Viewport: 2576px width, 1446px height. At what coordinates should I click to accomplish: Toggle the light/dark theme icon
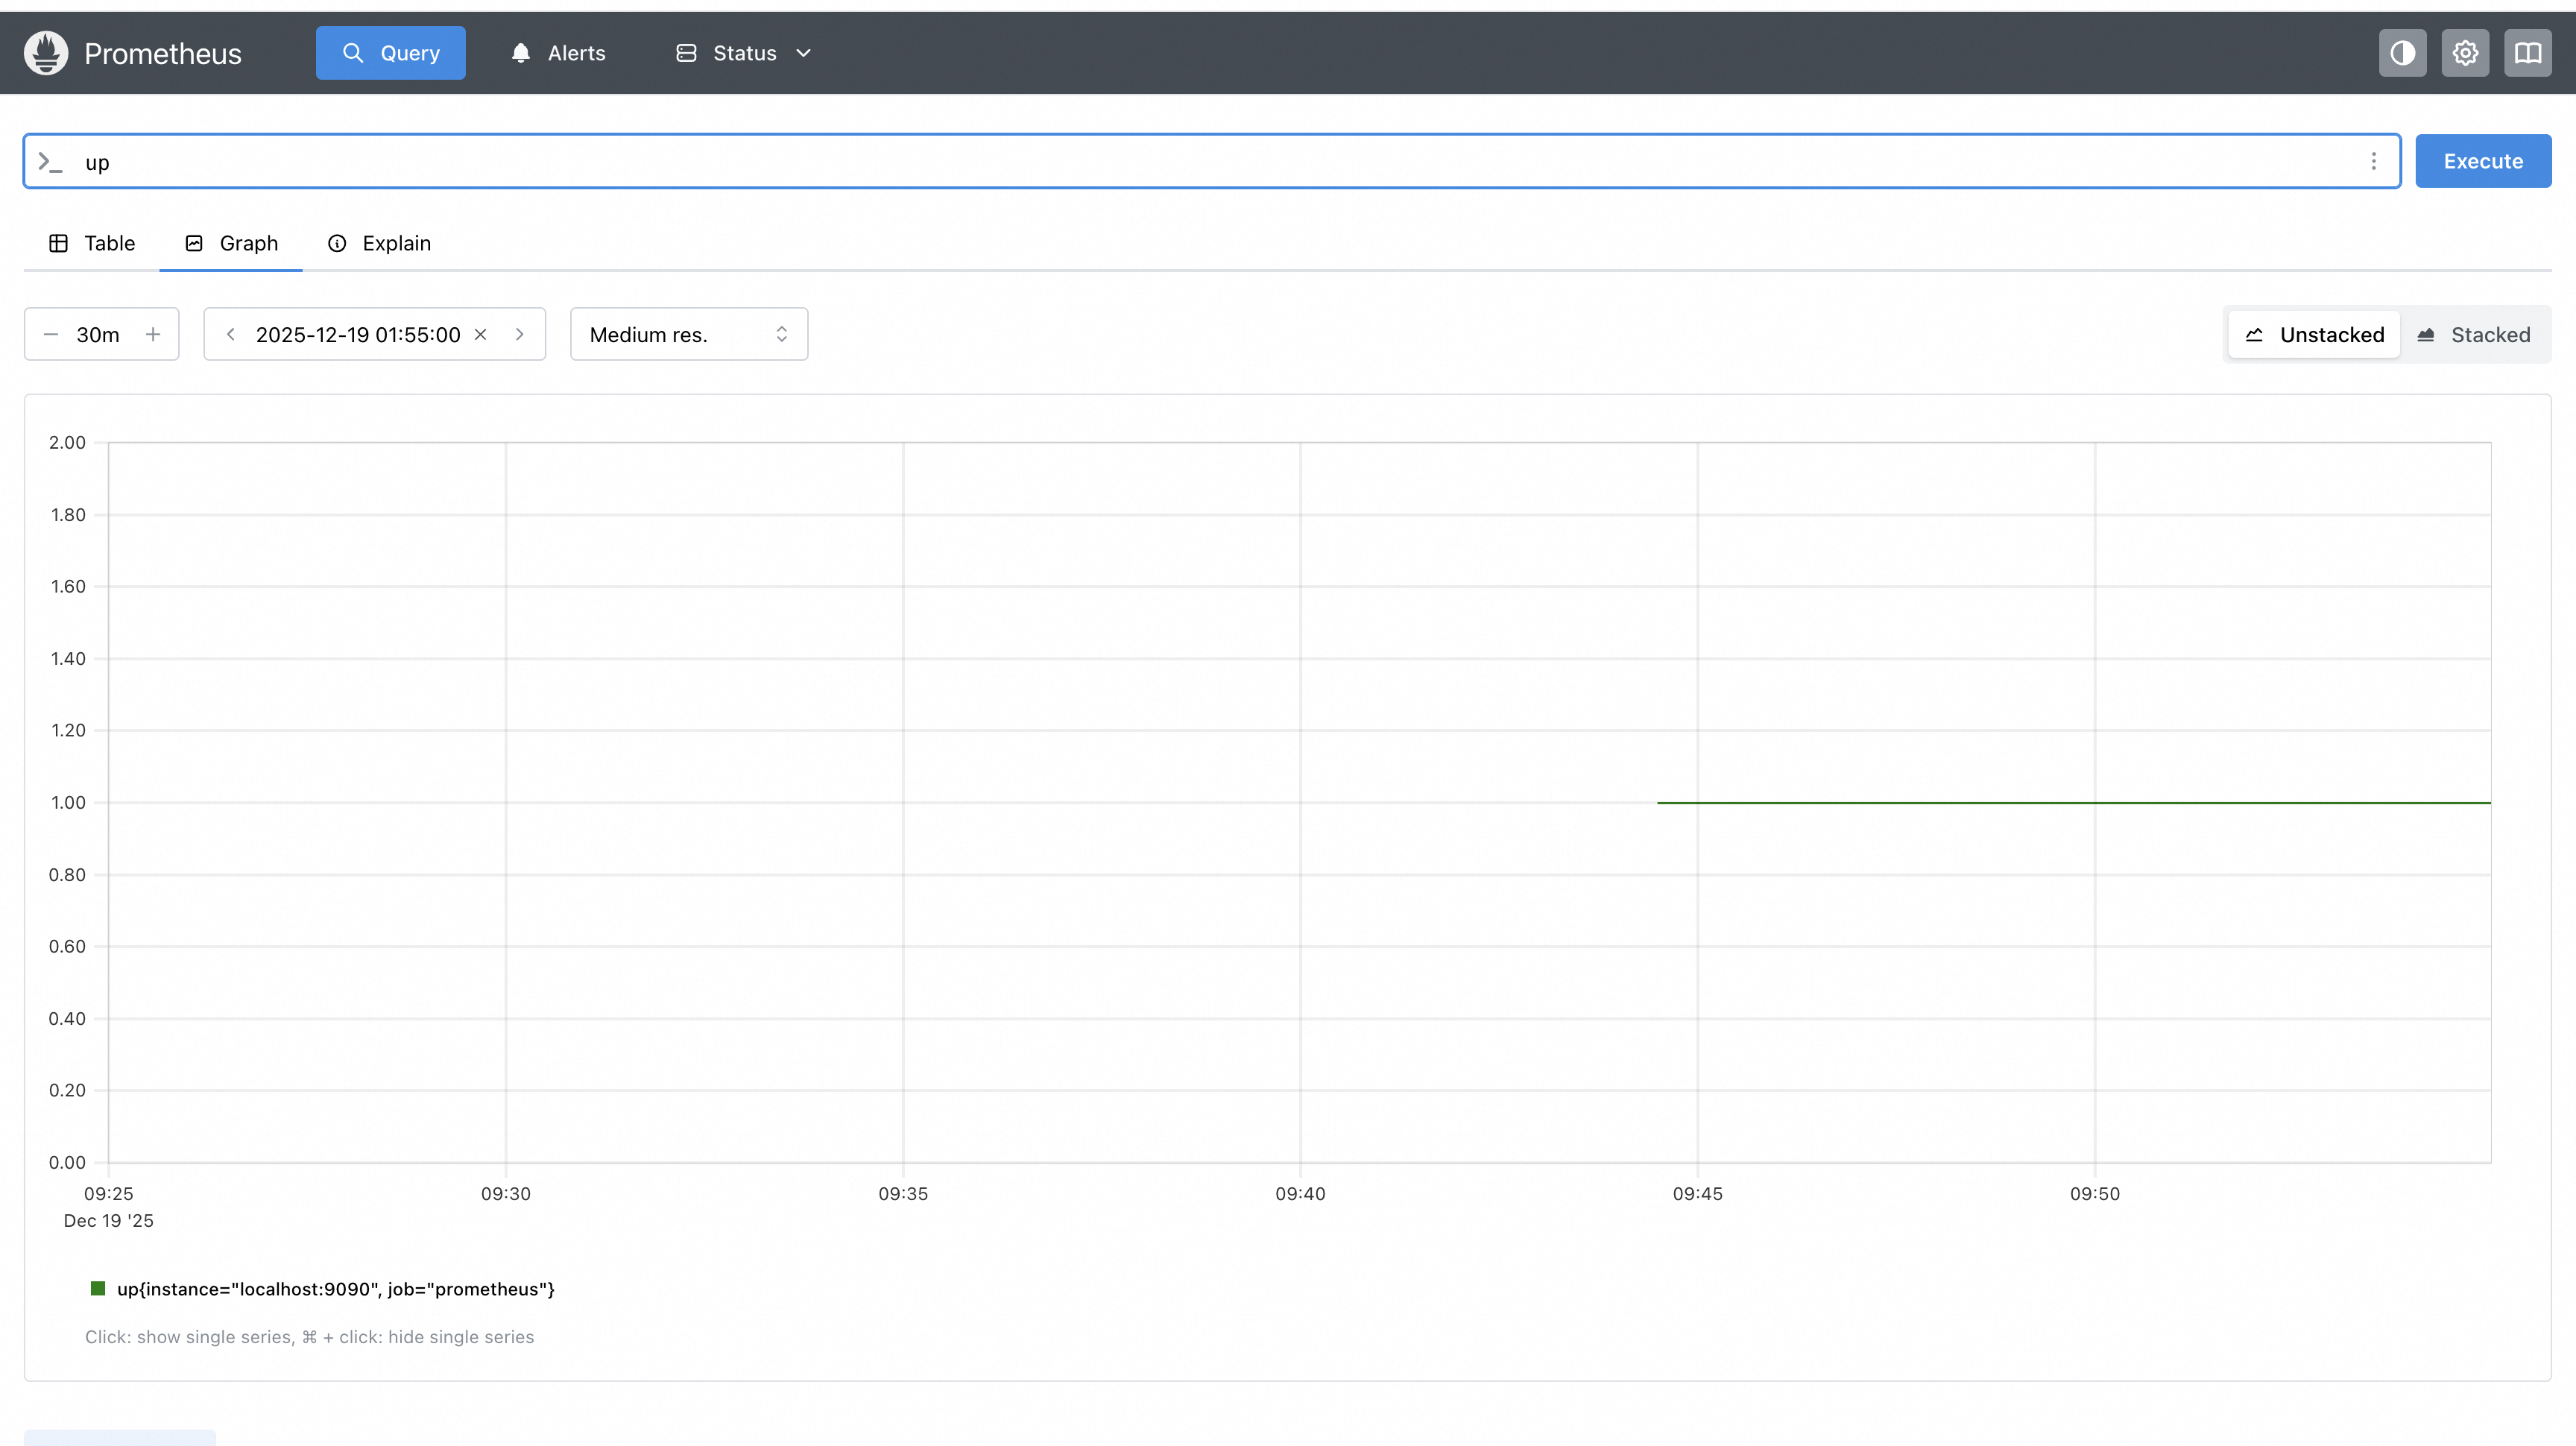coord(2402,53)
